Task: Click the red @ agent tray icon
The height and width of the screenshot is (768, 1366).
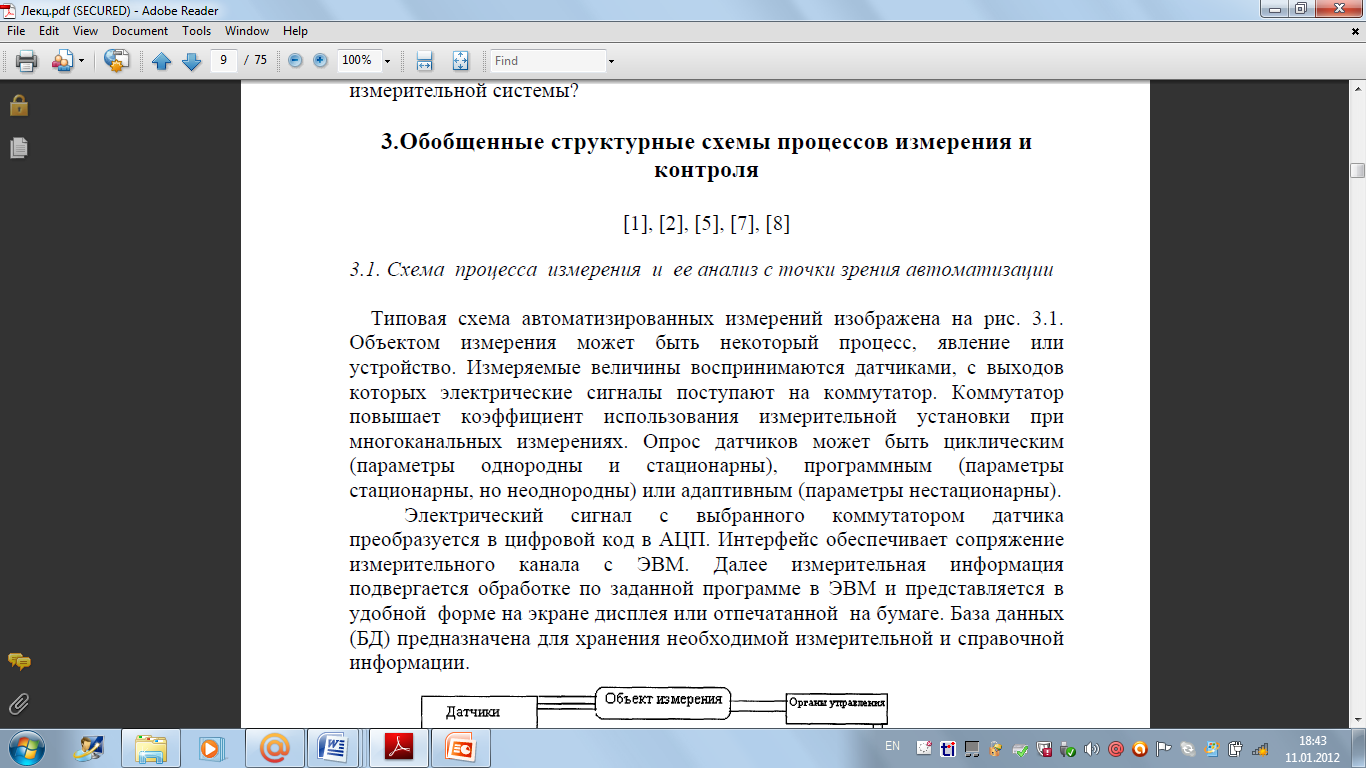Action: 1115,749
